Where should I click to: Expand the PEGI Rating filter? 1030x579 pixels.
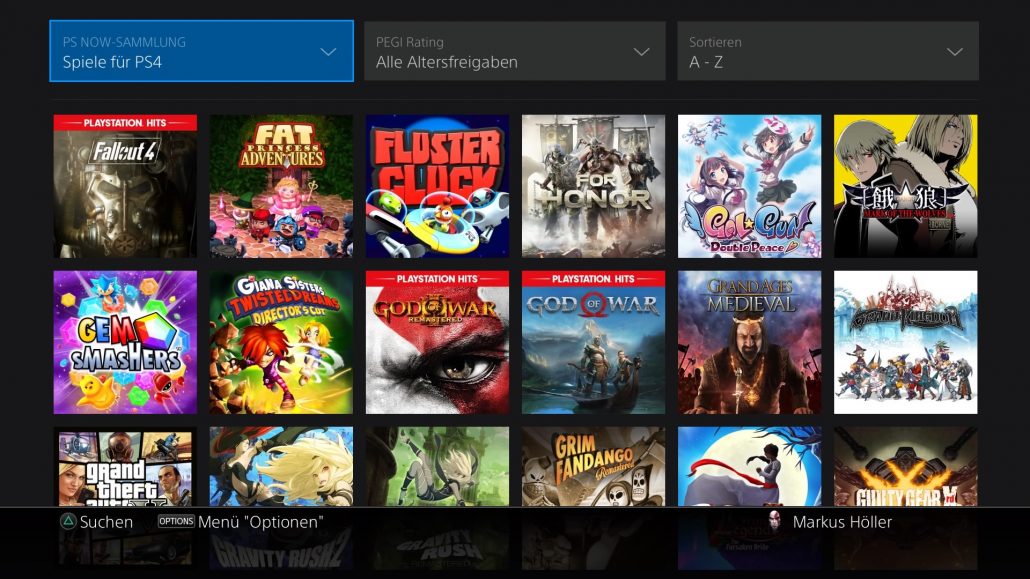[x=514, y=51]
